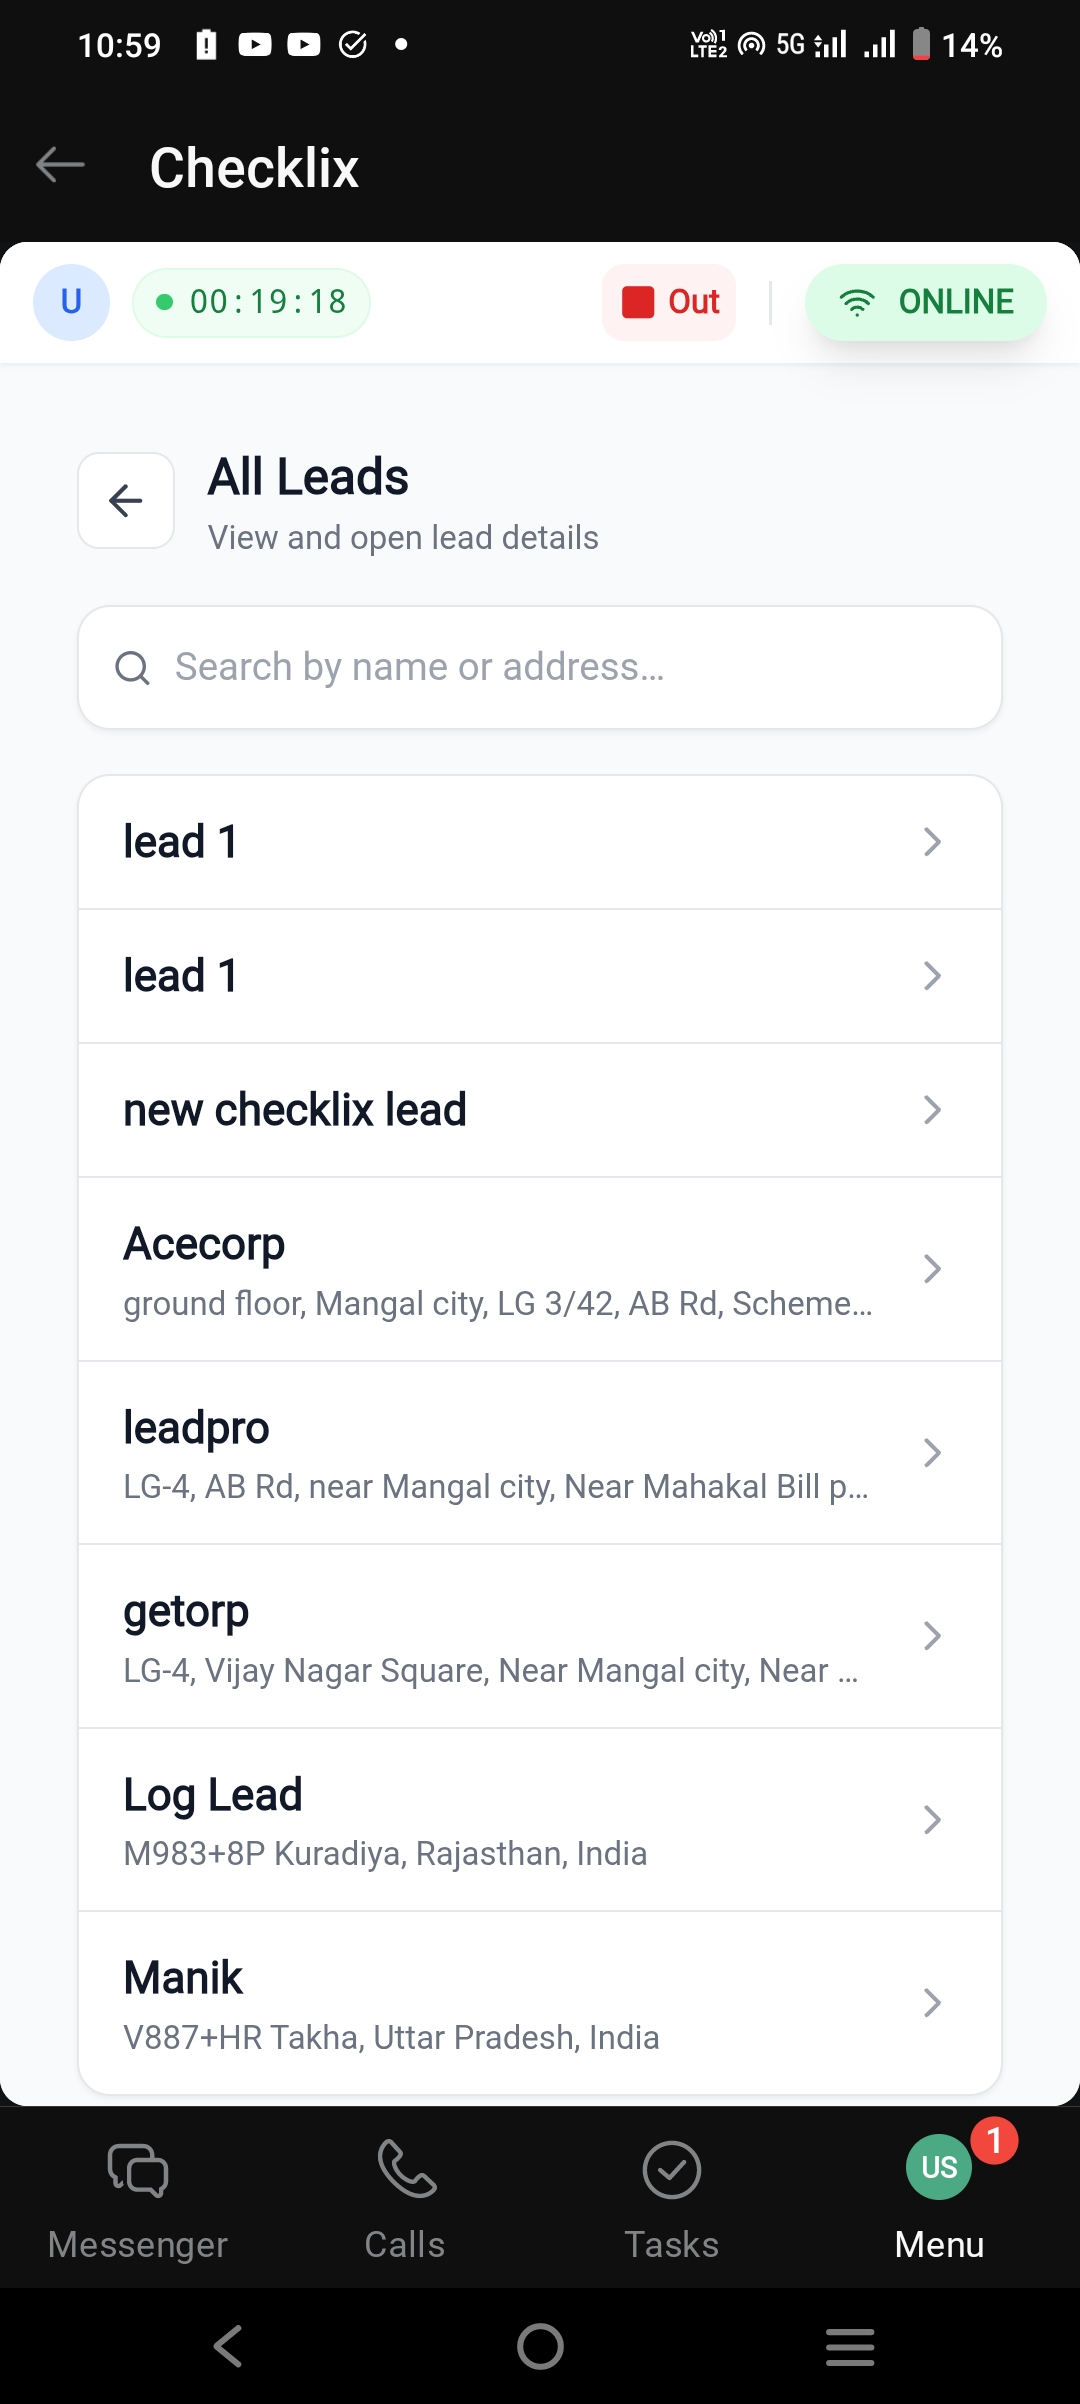
Task: Open Android recent apps button
Action: tap(850, 2346)
